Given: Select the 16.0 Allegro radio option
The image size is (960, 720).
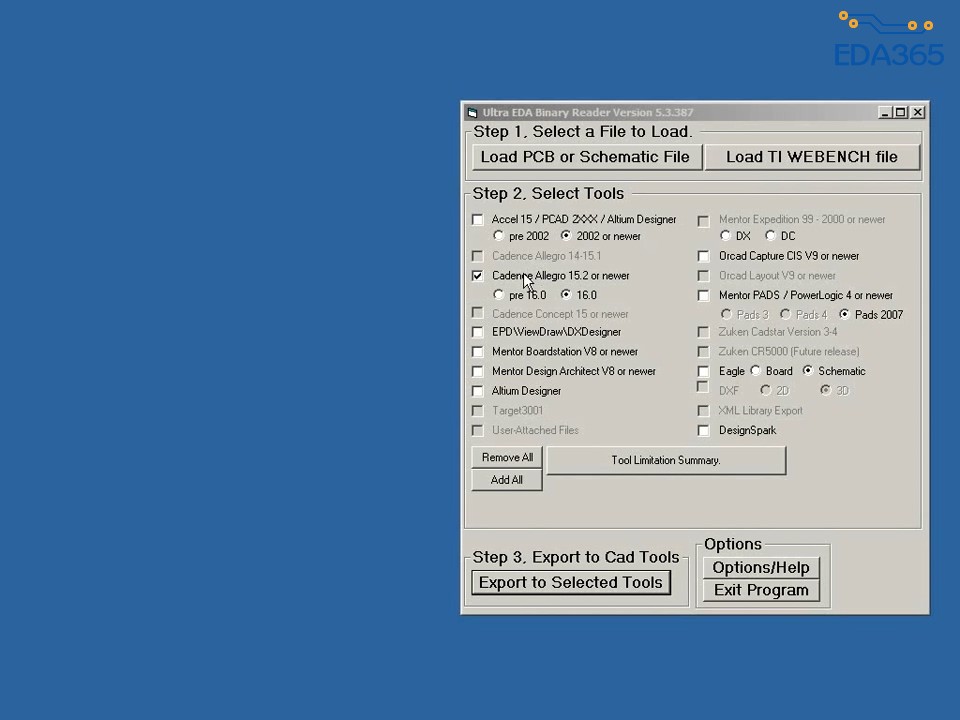Looking at the screenshot, I should click(566, 294).
